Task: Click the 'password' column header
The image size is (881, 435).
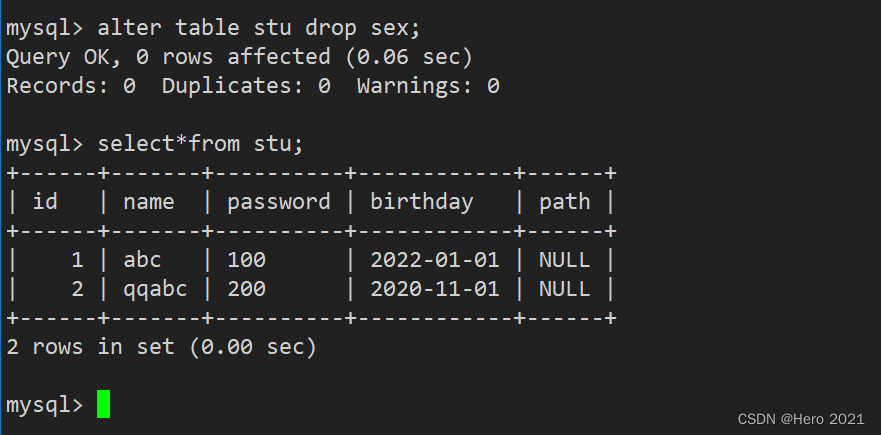Action: click(x=279, y=202)
